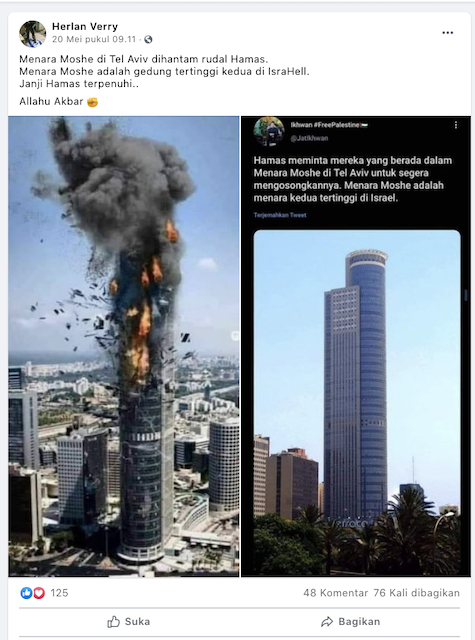The width and height of the screenshot is (475, 640).
Task: Click the @JatIkhwan handle
Action: point(309,138)
